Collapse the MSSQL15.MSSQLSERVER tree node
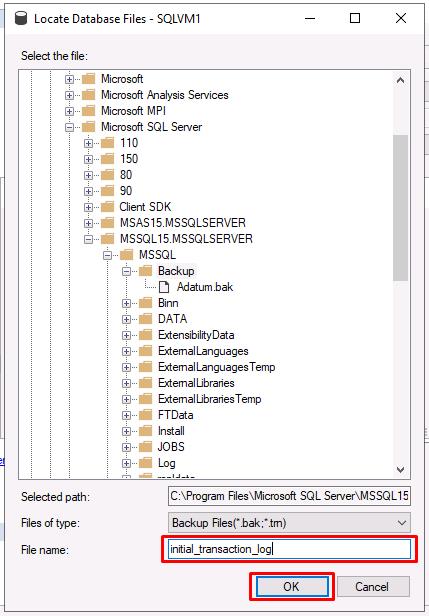Image resolution: width=429 pixels, height=616 pixels. point(88,239)
